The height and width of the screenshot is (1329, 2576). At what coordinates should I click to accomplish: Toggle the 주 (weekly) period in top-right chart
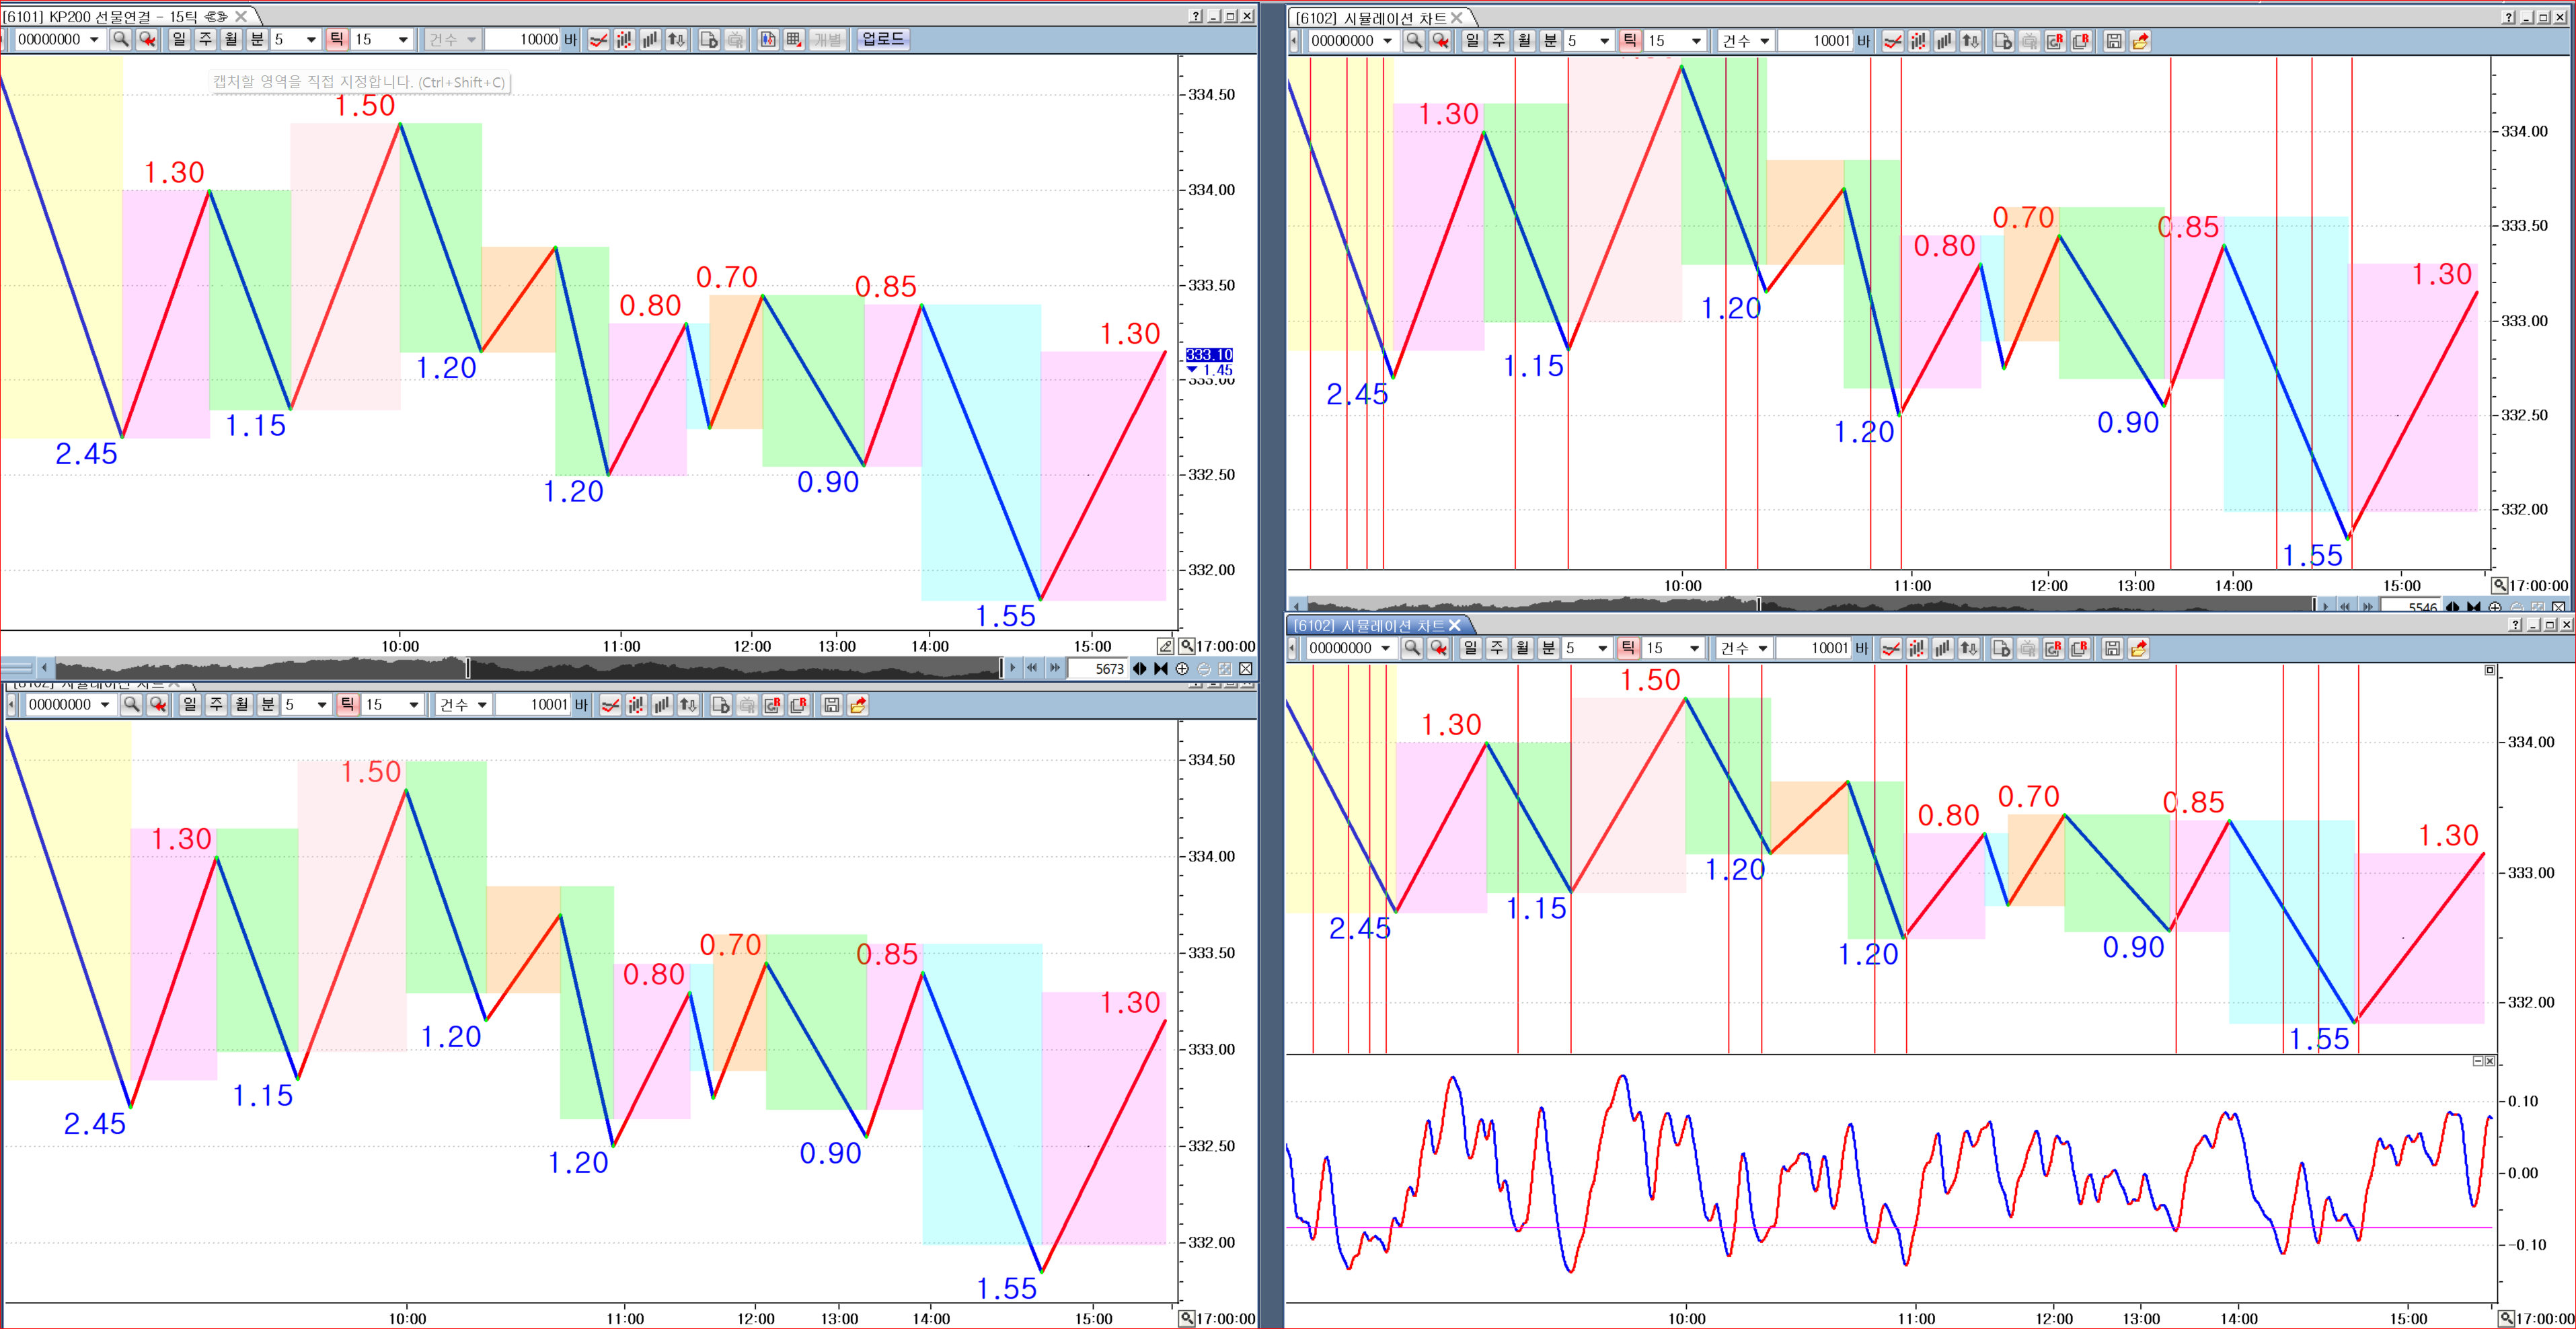tap(1498, 41)
